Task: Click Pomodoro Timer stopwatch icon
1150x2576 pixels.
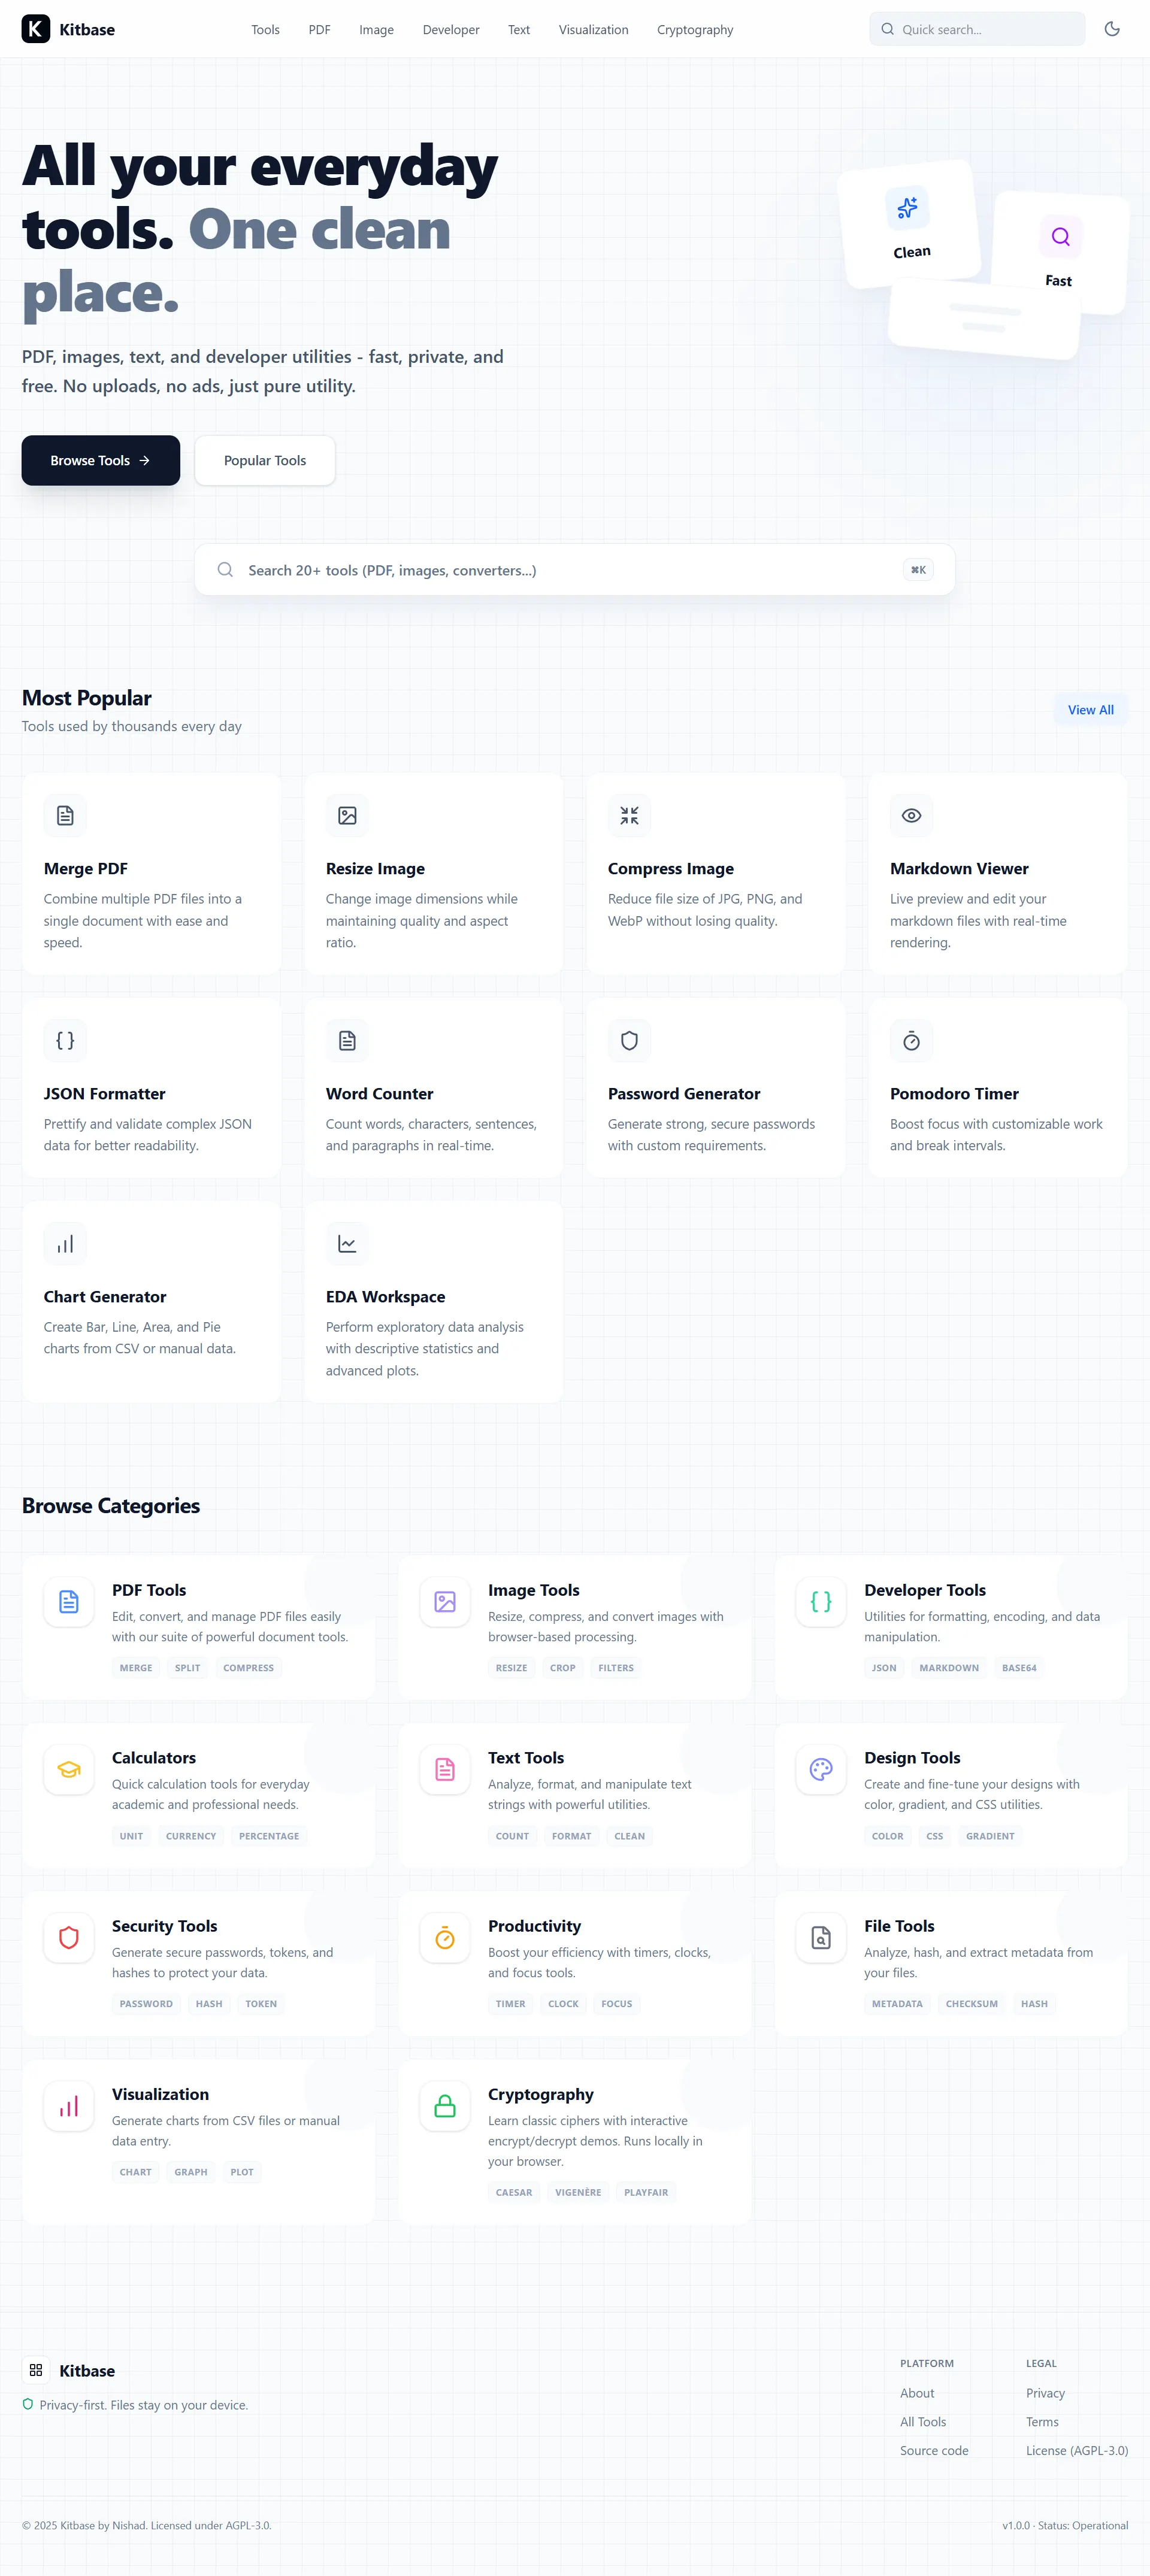Action: click(911, 1040)
